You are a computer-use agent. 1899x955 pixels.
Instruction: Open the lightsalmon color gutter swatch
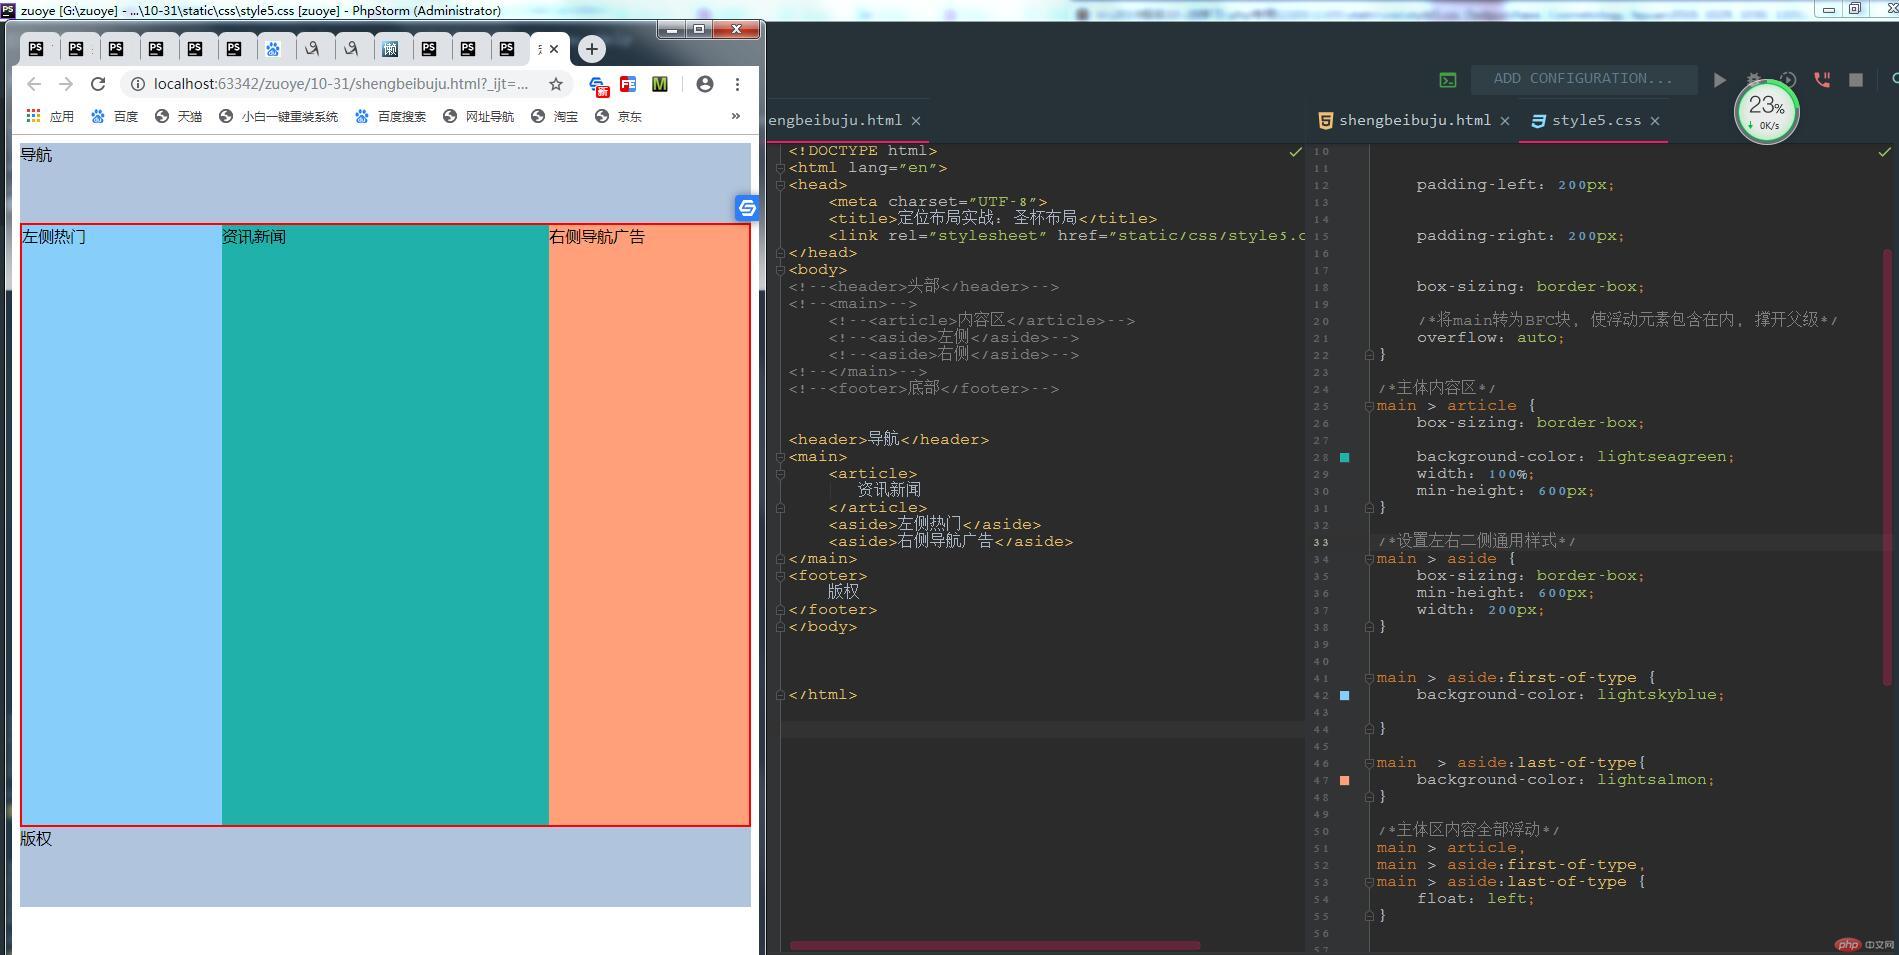[1344, 780]
